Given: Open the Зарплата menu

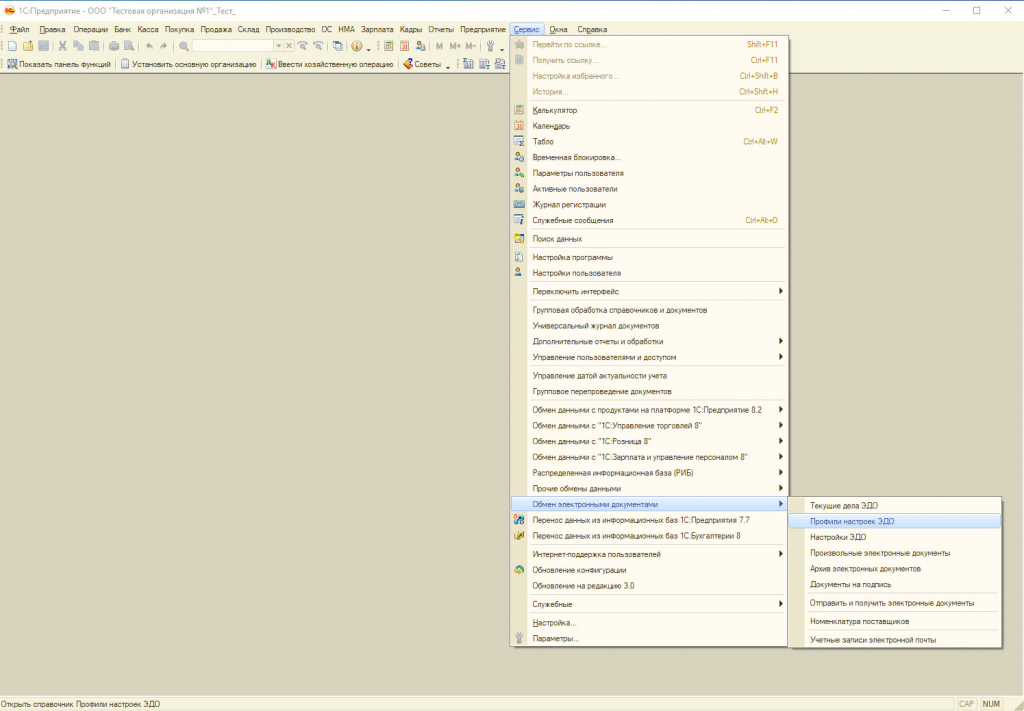Looking at the screenshot, I should point(377,29).
